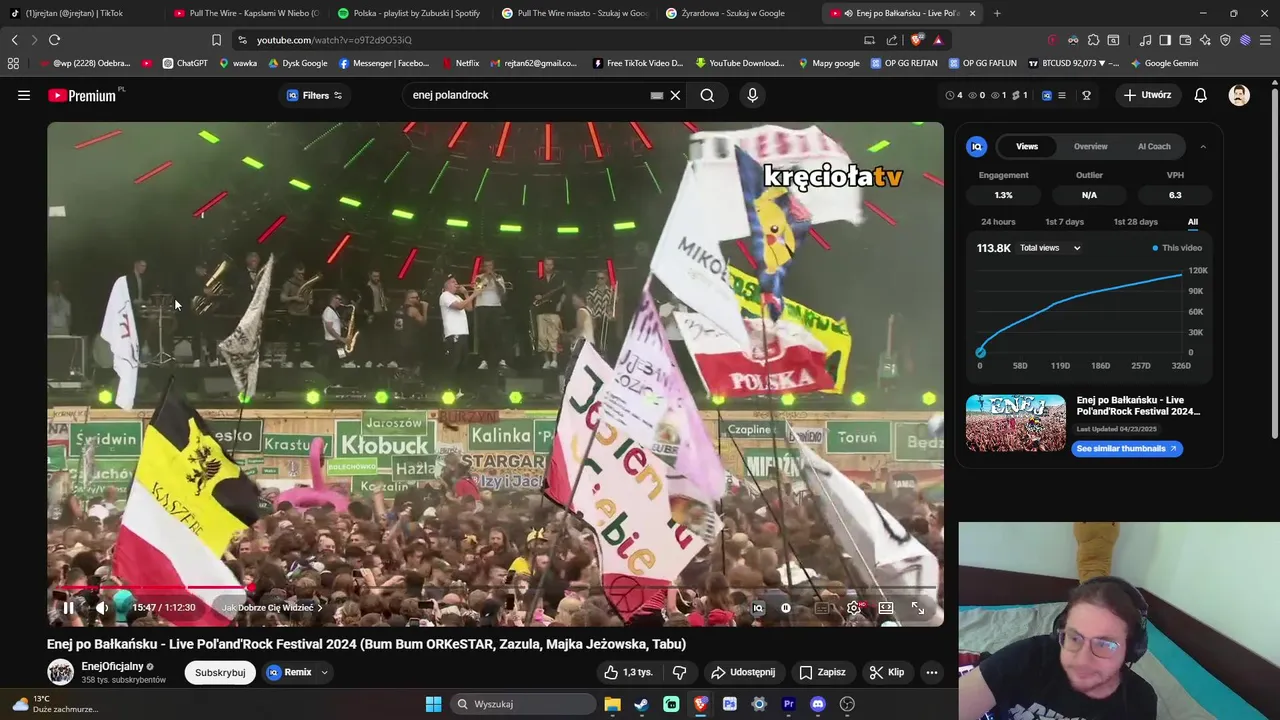The image size is (1280, 720).
Task: Click the trophy icon in YouTube header
Action: coord(1086,95)
